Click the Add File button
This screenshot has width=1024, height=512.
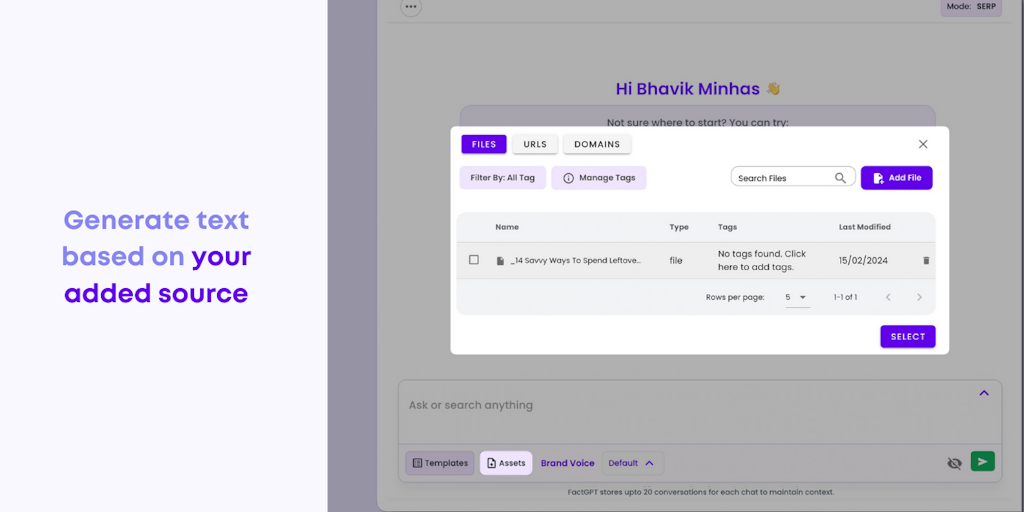coord(896,178)
